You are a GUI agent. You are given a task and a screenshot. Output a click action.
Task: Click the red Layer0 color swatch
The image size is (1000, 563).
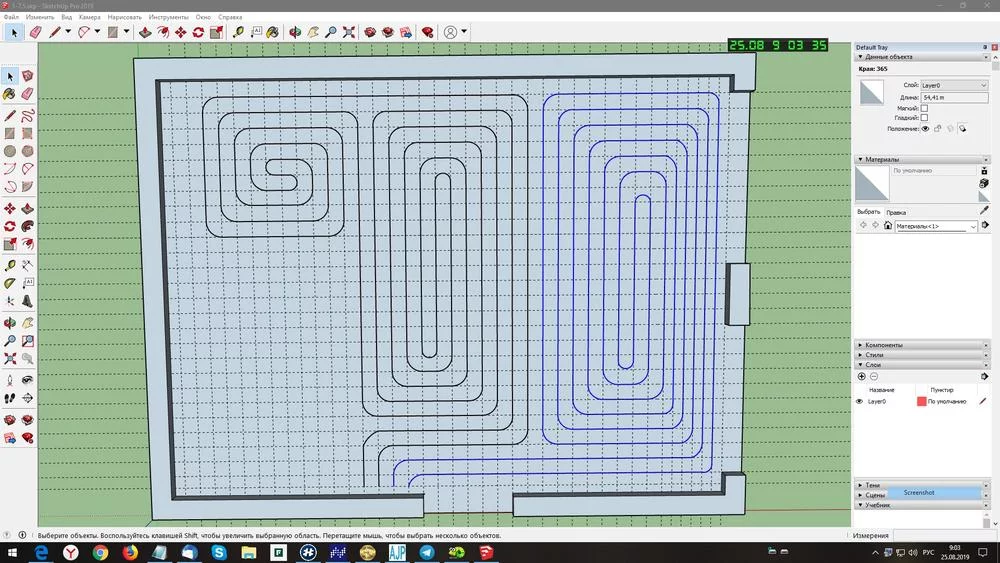pyautogui.click(x=922, y=401)
